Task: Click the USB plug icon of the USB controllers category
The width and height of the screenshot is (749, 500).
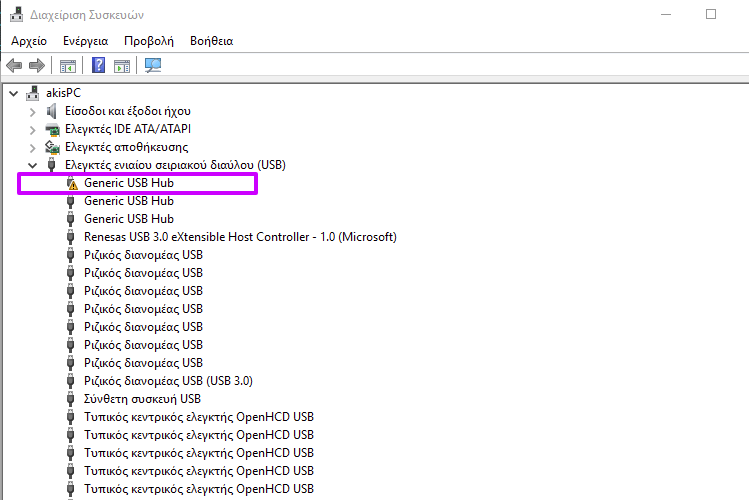Action: (52, 165)
